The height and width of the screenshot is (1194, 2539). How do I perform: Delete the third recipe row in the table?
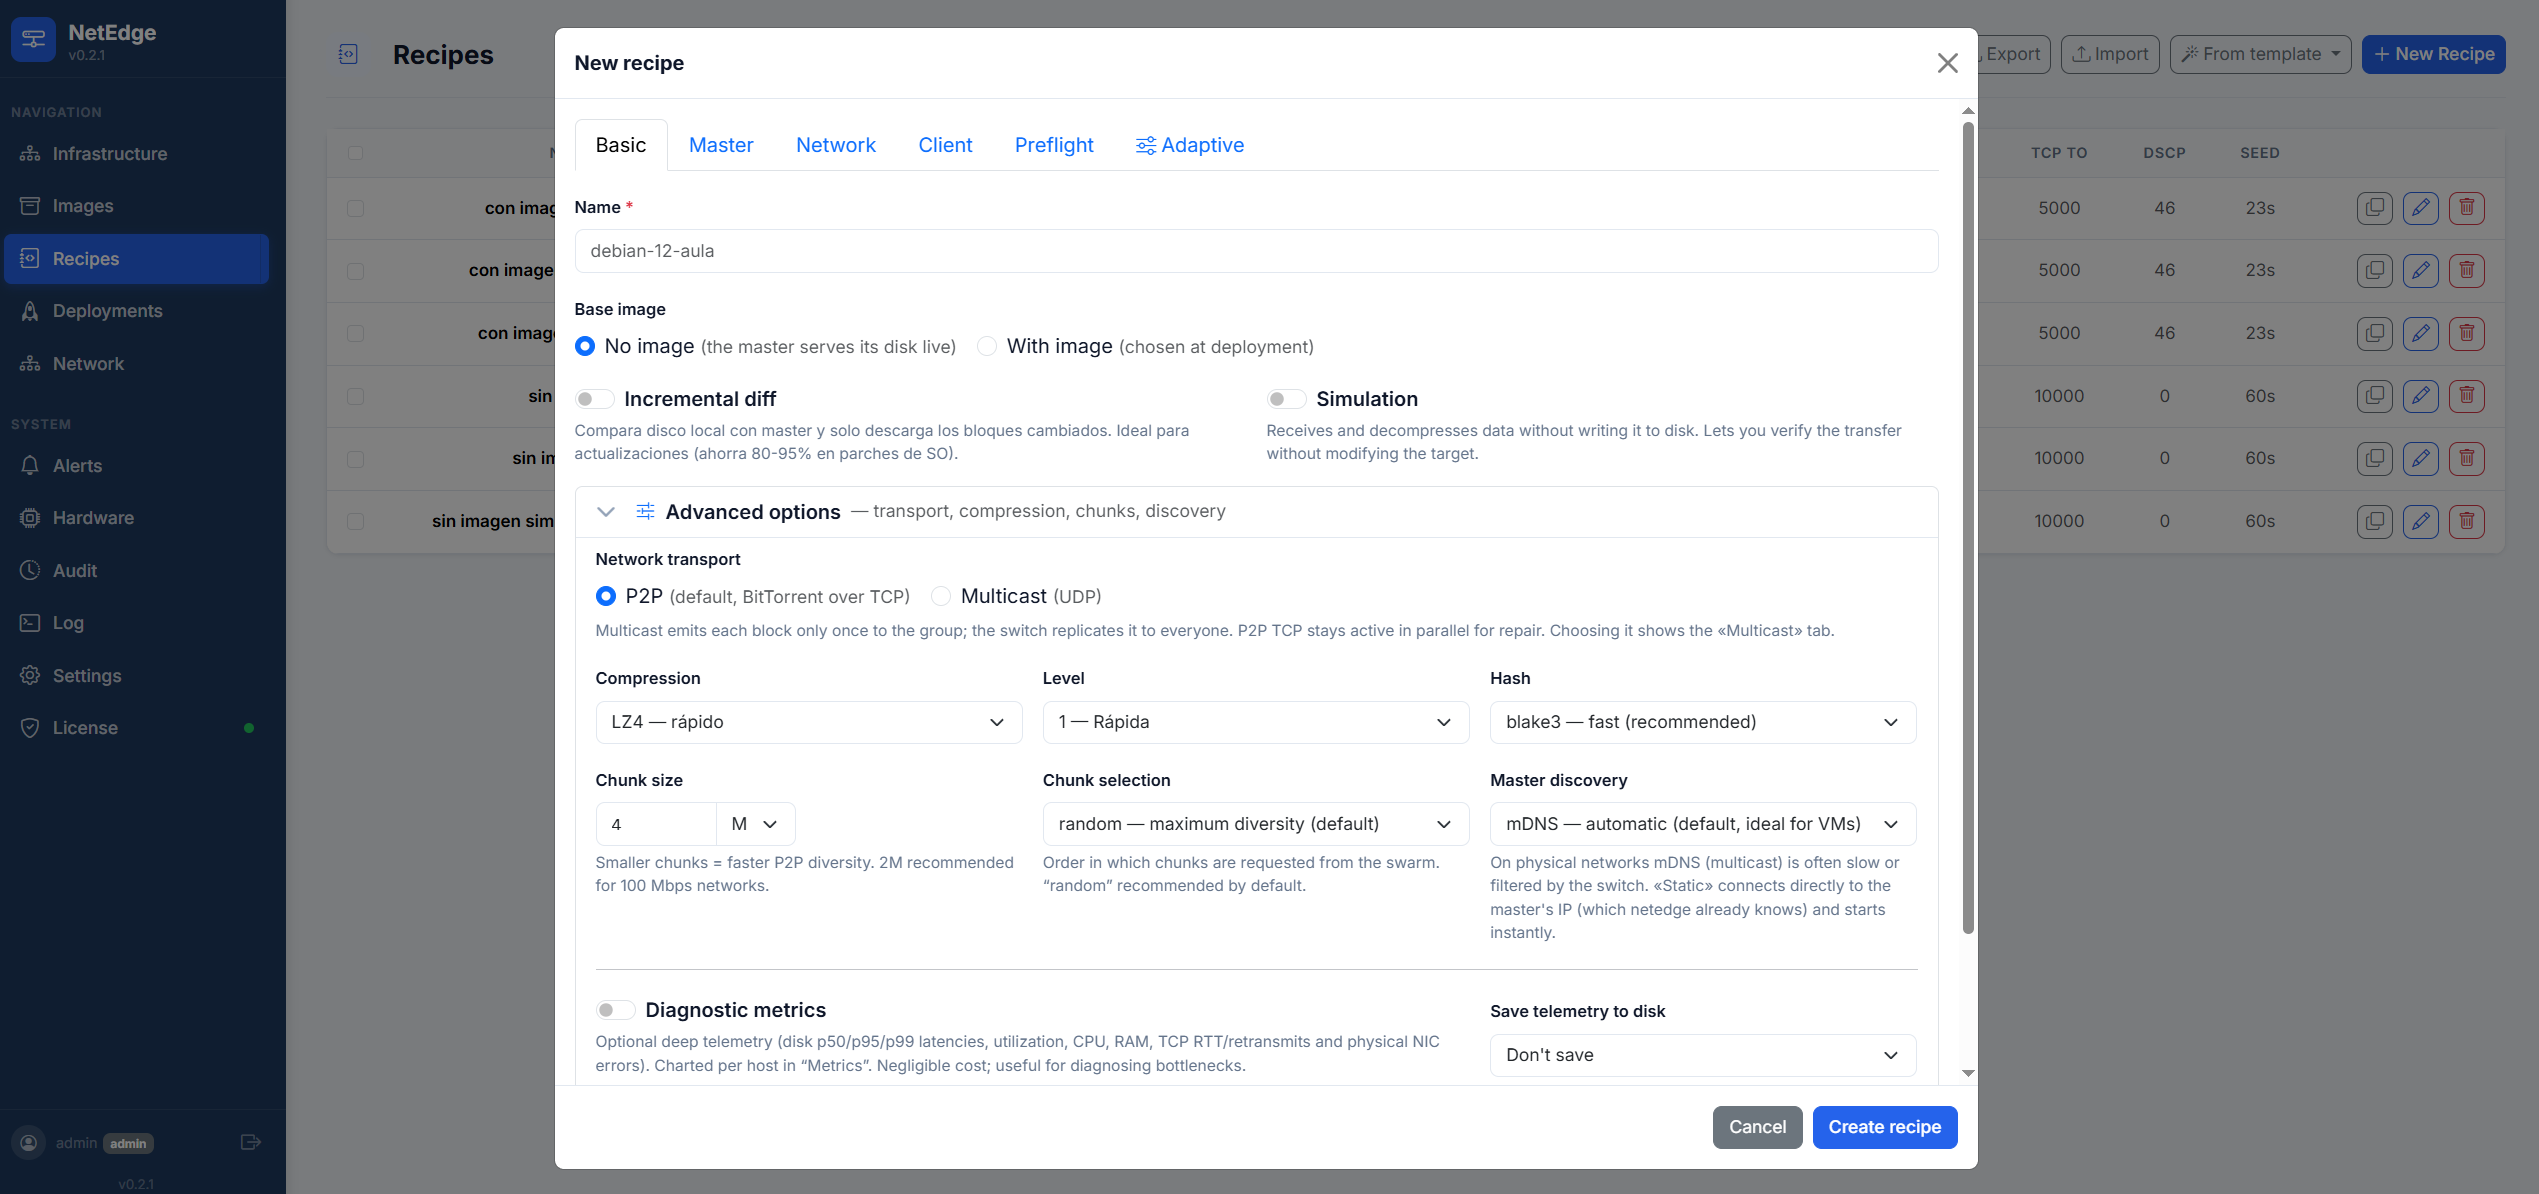(2467, 333)
